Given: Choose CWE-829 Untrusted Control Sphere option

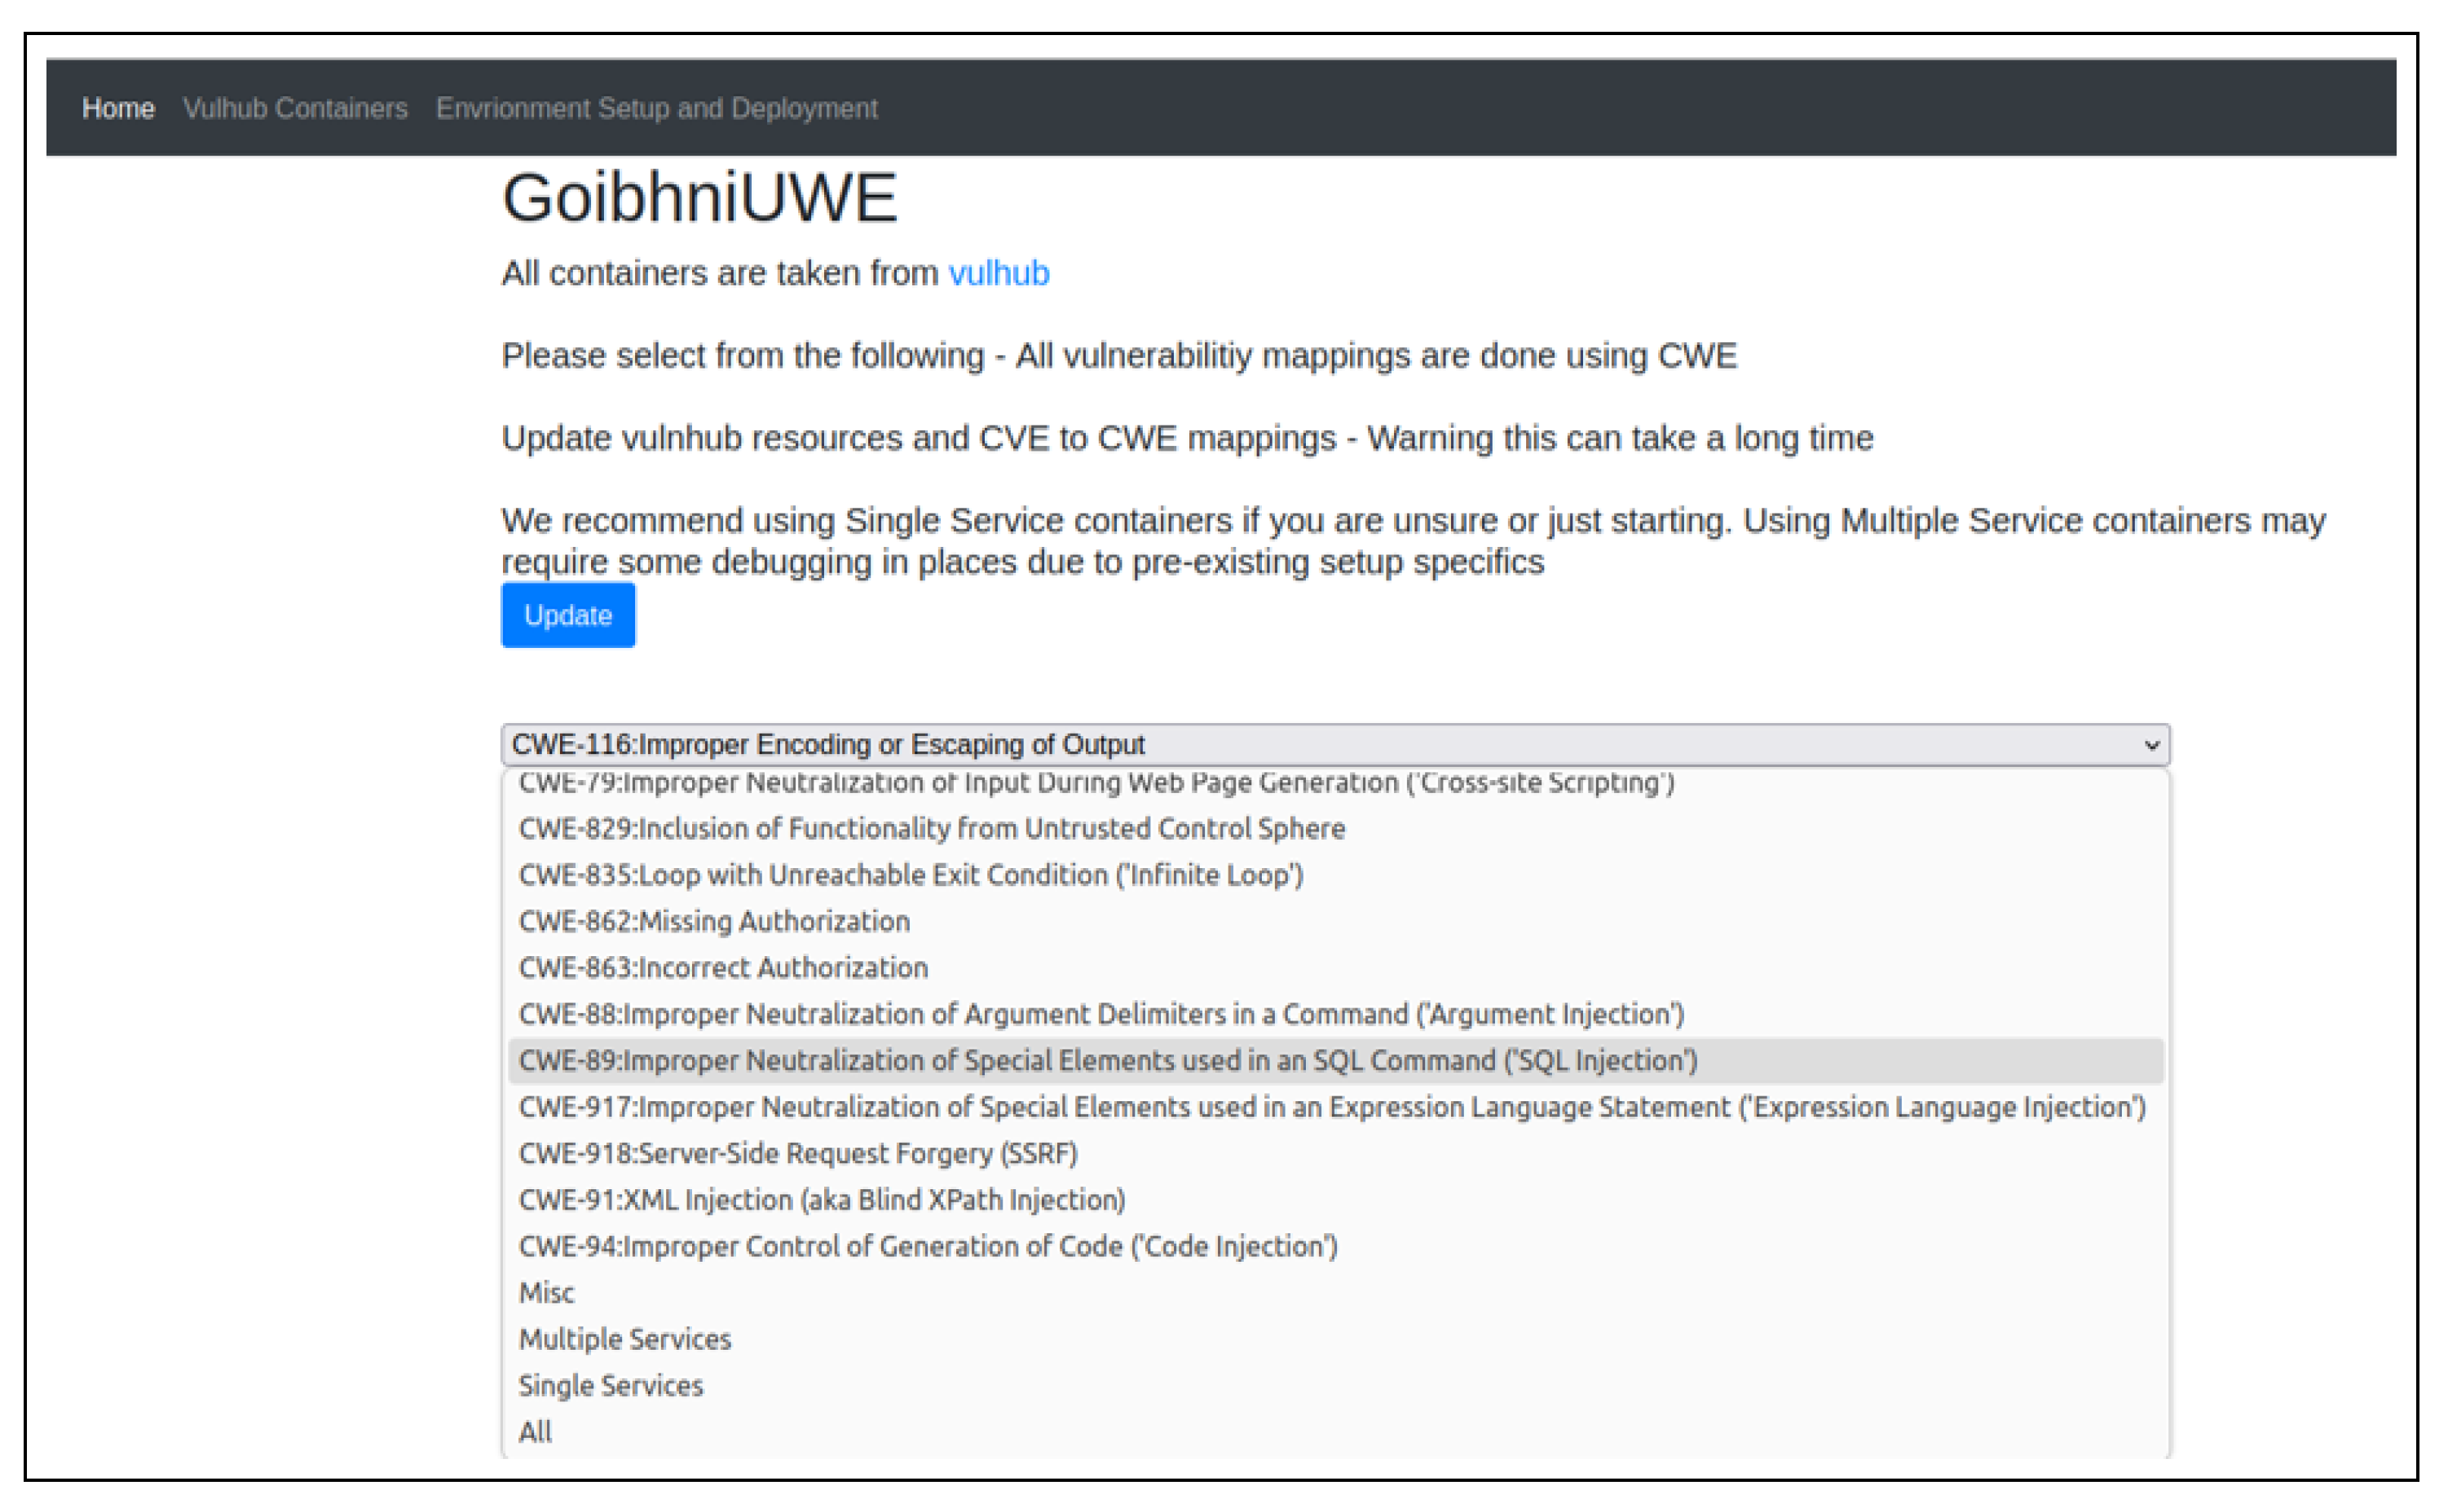Looking at the screenshot, I should pyautogui.click(x=931, y=828).
